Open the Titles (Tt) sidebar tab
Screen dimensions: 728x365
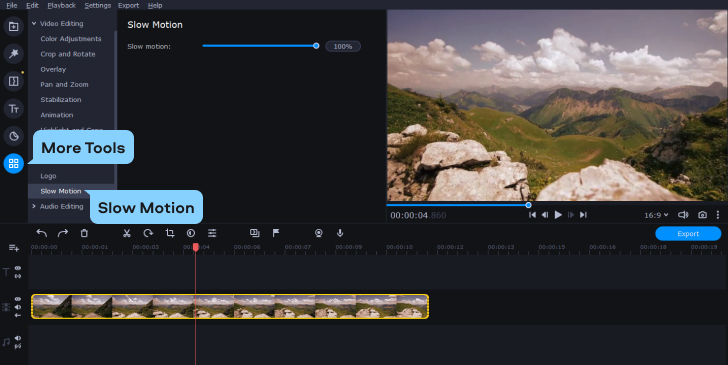coord(13,109)
